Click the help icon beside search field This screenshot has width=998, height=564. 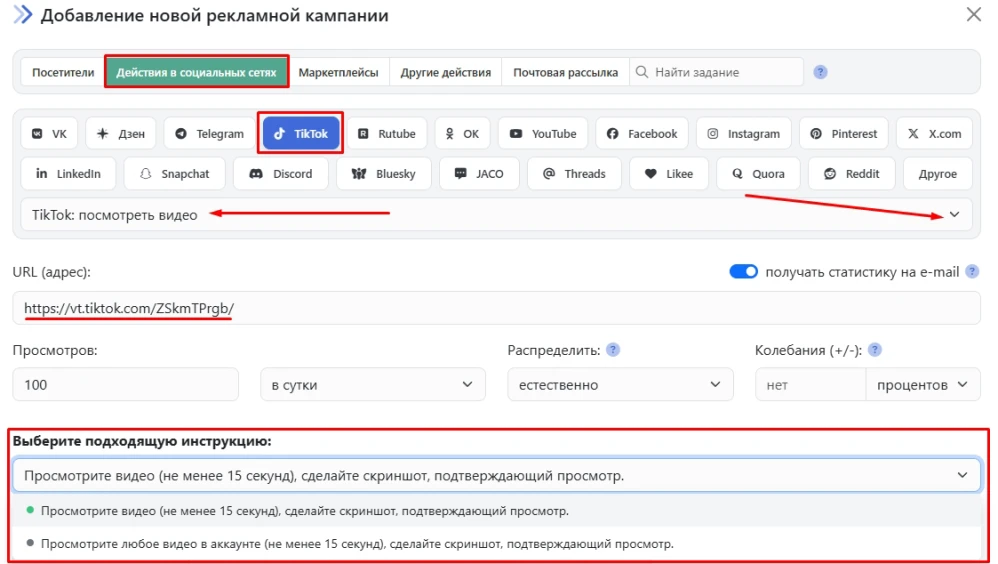[x=820, y=72]
